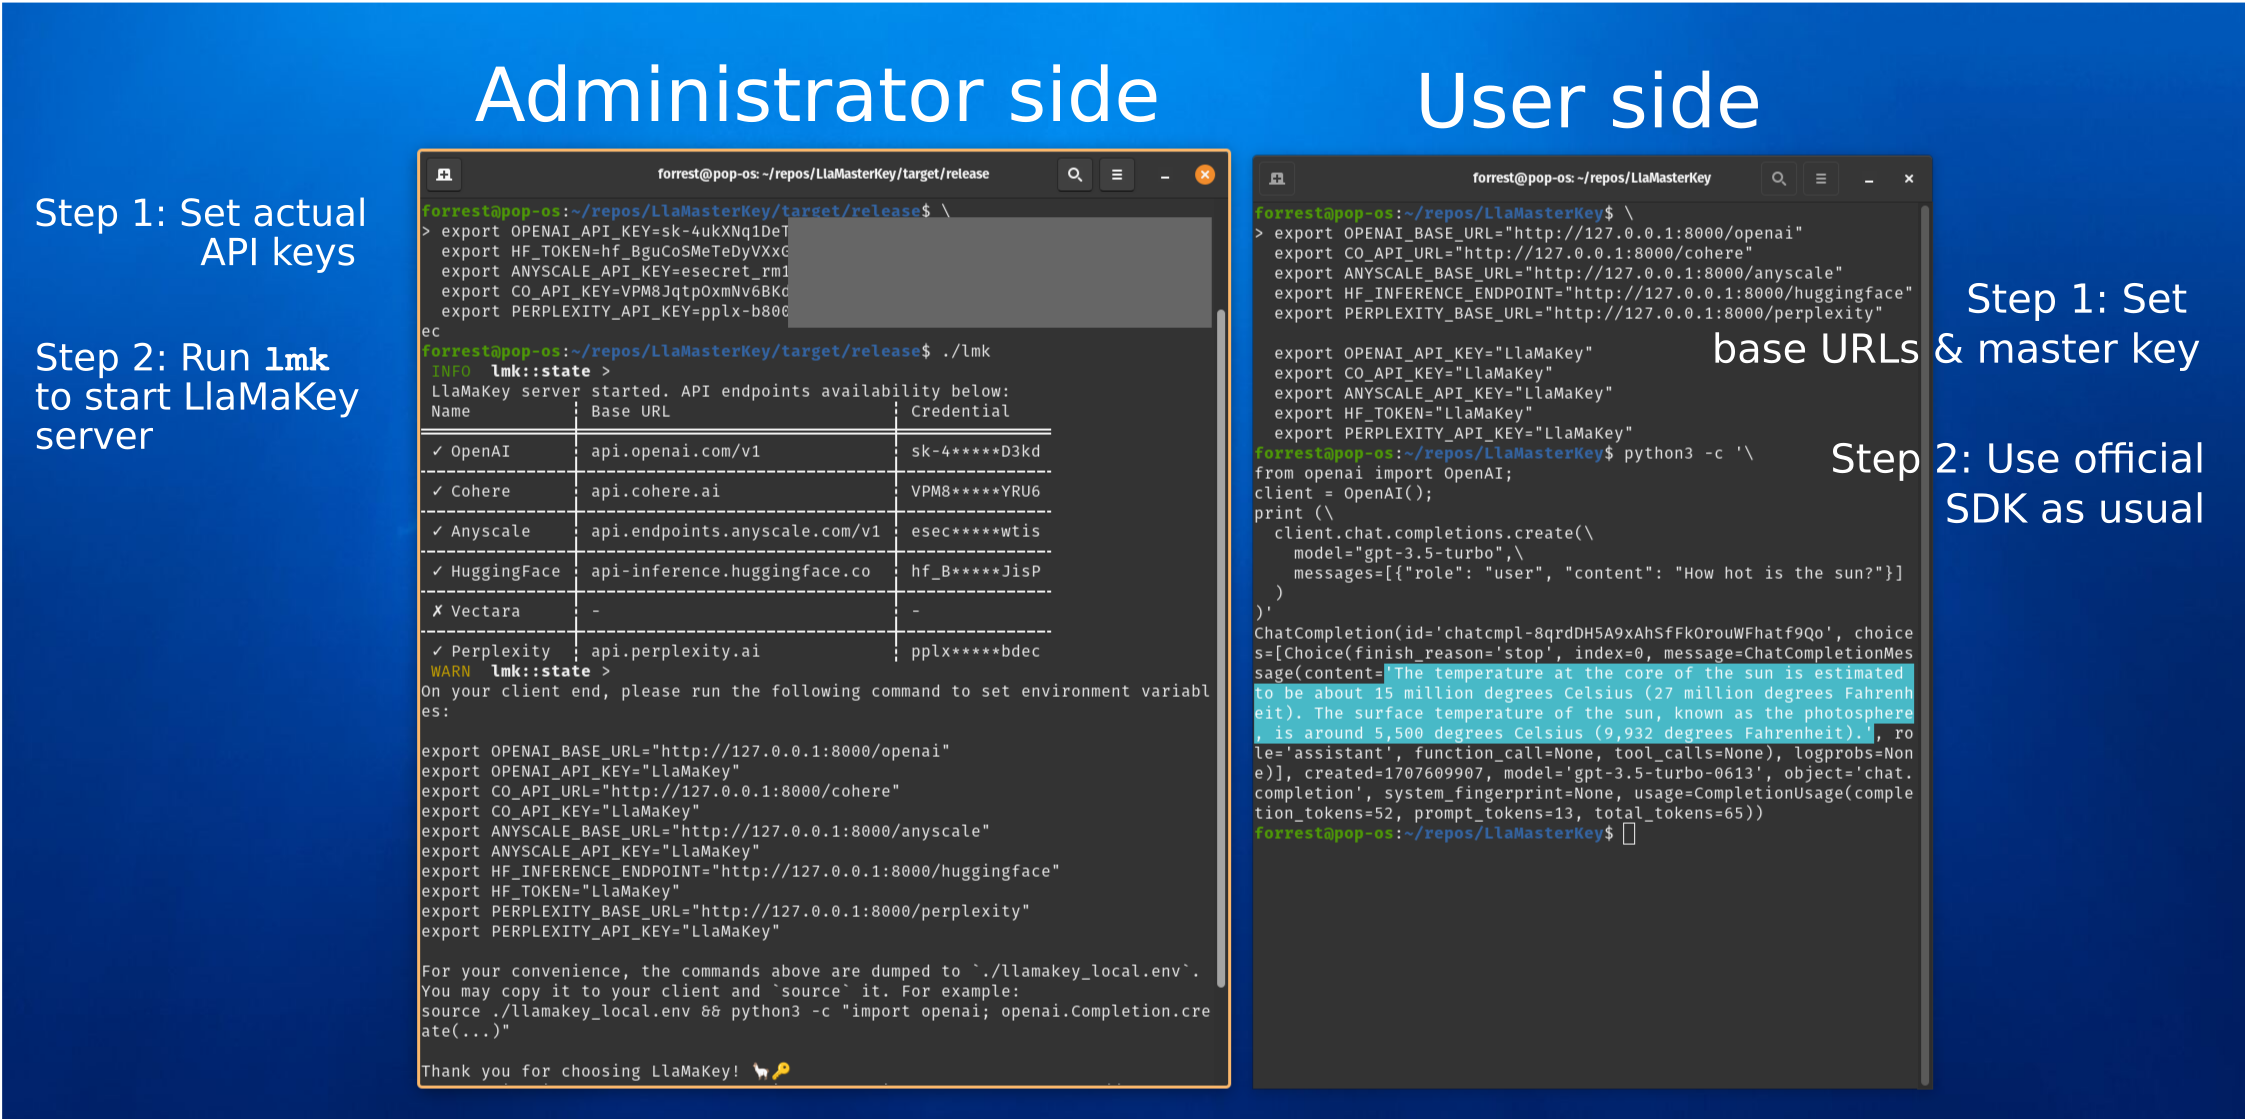Screen dimensions: 2245x1119
Task: Click the ./lmk command in the left terminal
Action: pyautogui.click(x=966, y=351)
